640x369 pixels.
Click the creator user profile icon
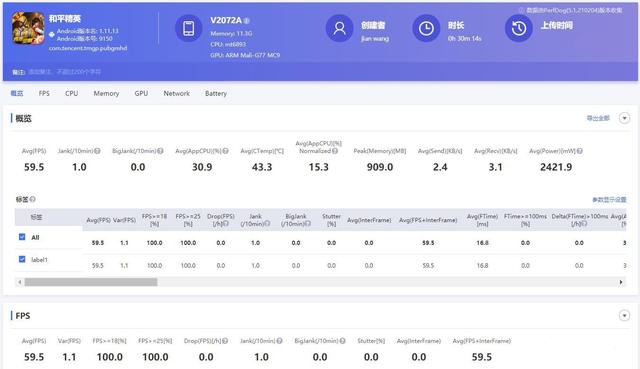(x=339, y=28)
